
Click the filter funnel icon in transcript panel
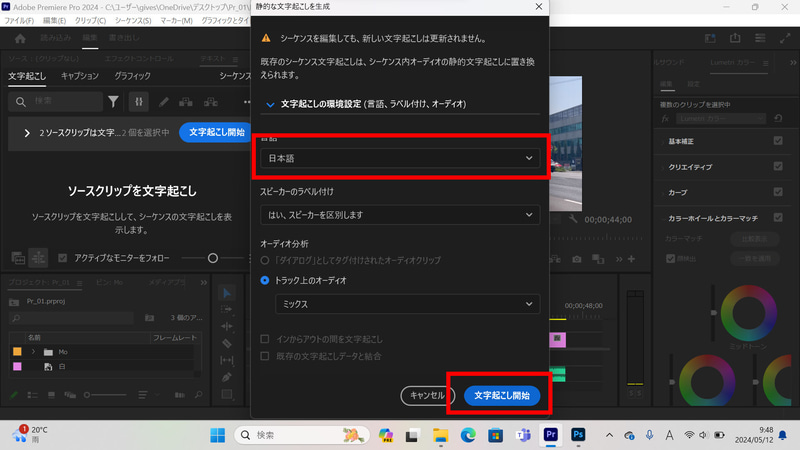(x=113, y=102)
